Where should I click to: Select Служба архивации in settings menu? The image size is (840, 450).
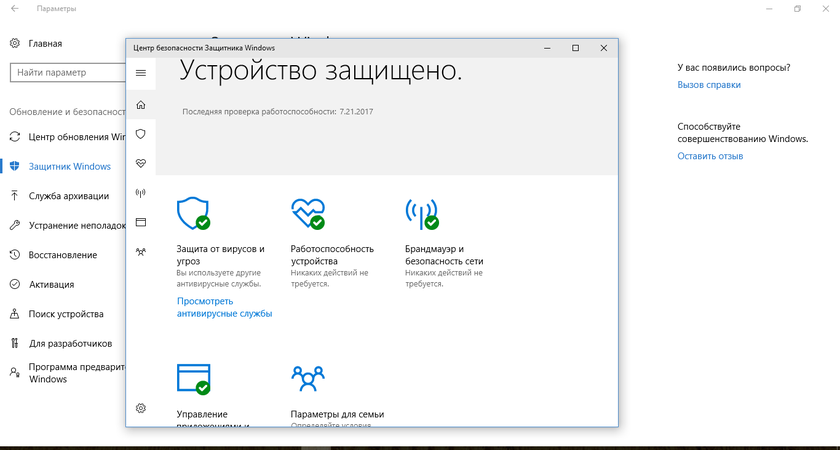[70, 195]
